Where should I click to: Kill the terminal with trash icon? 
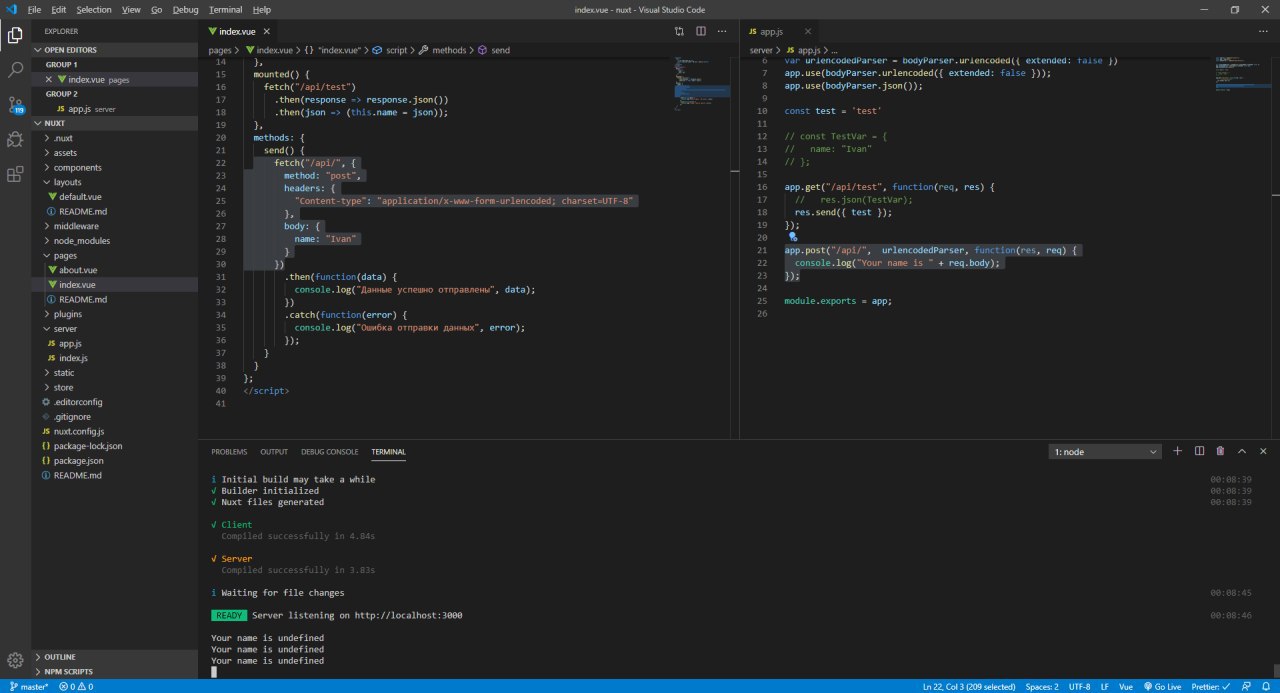click(x=1220, y=451)
